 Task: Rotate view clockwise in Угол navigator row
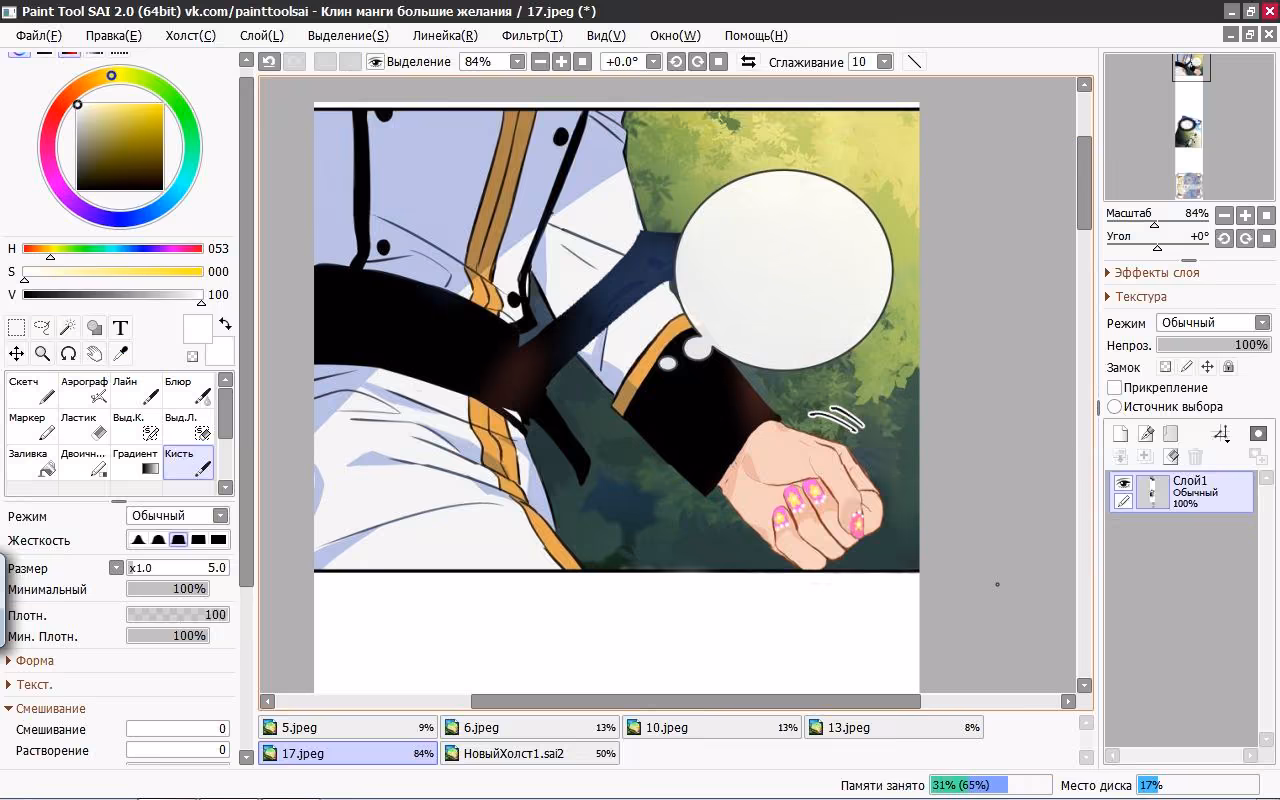(1245, 238)
